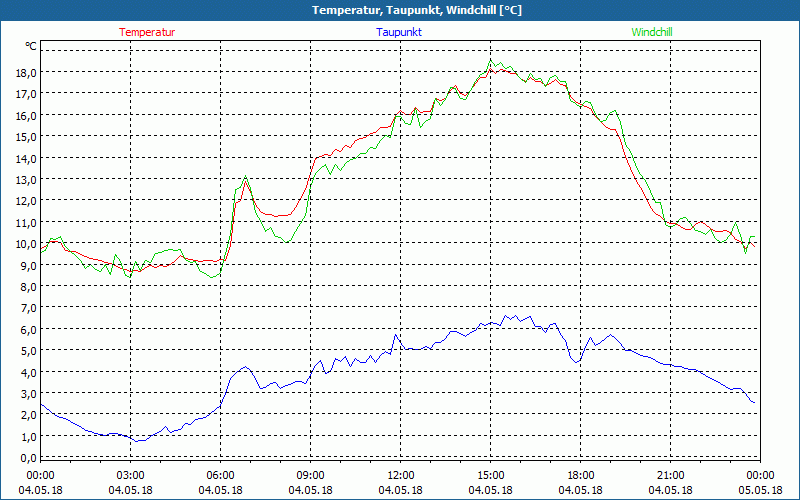Click the 12,0 y-axis value
Viewport: 800px width, 500px height.
27,201
